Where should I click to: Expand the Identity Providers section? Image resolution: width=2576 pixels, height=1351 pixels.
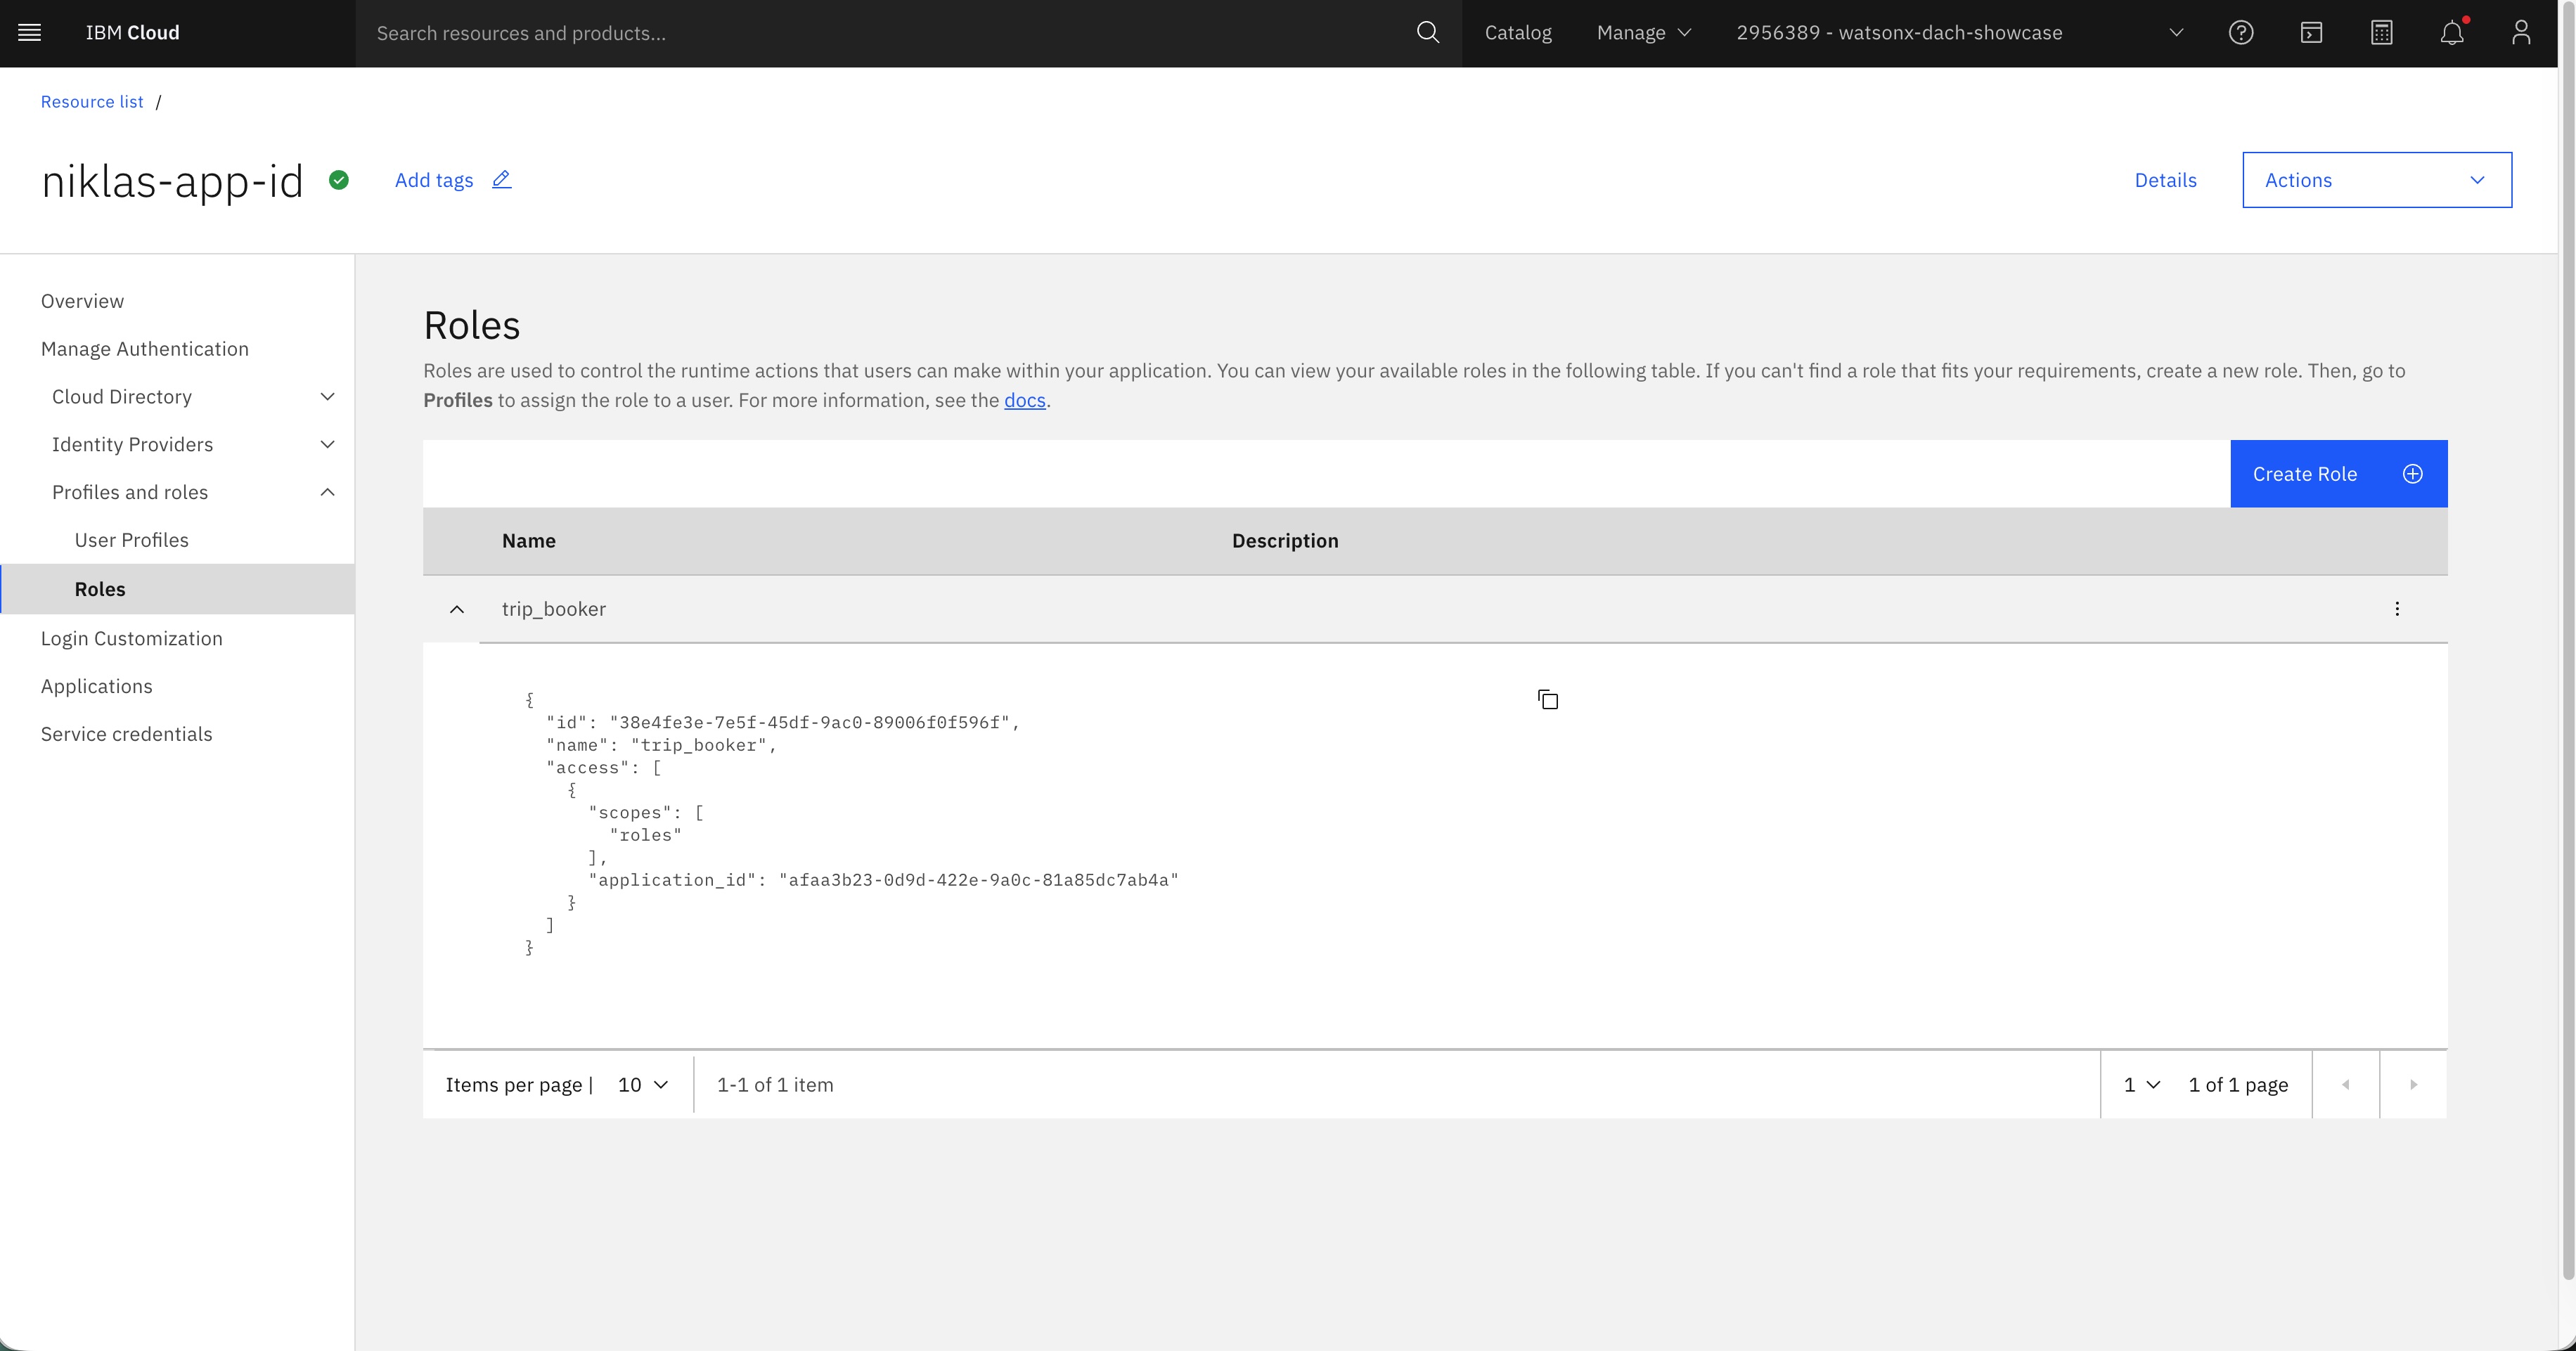click(327, 445)
